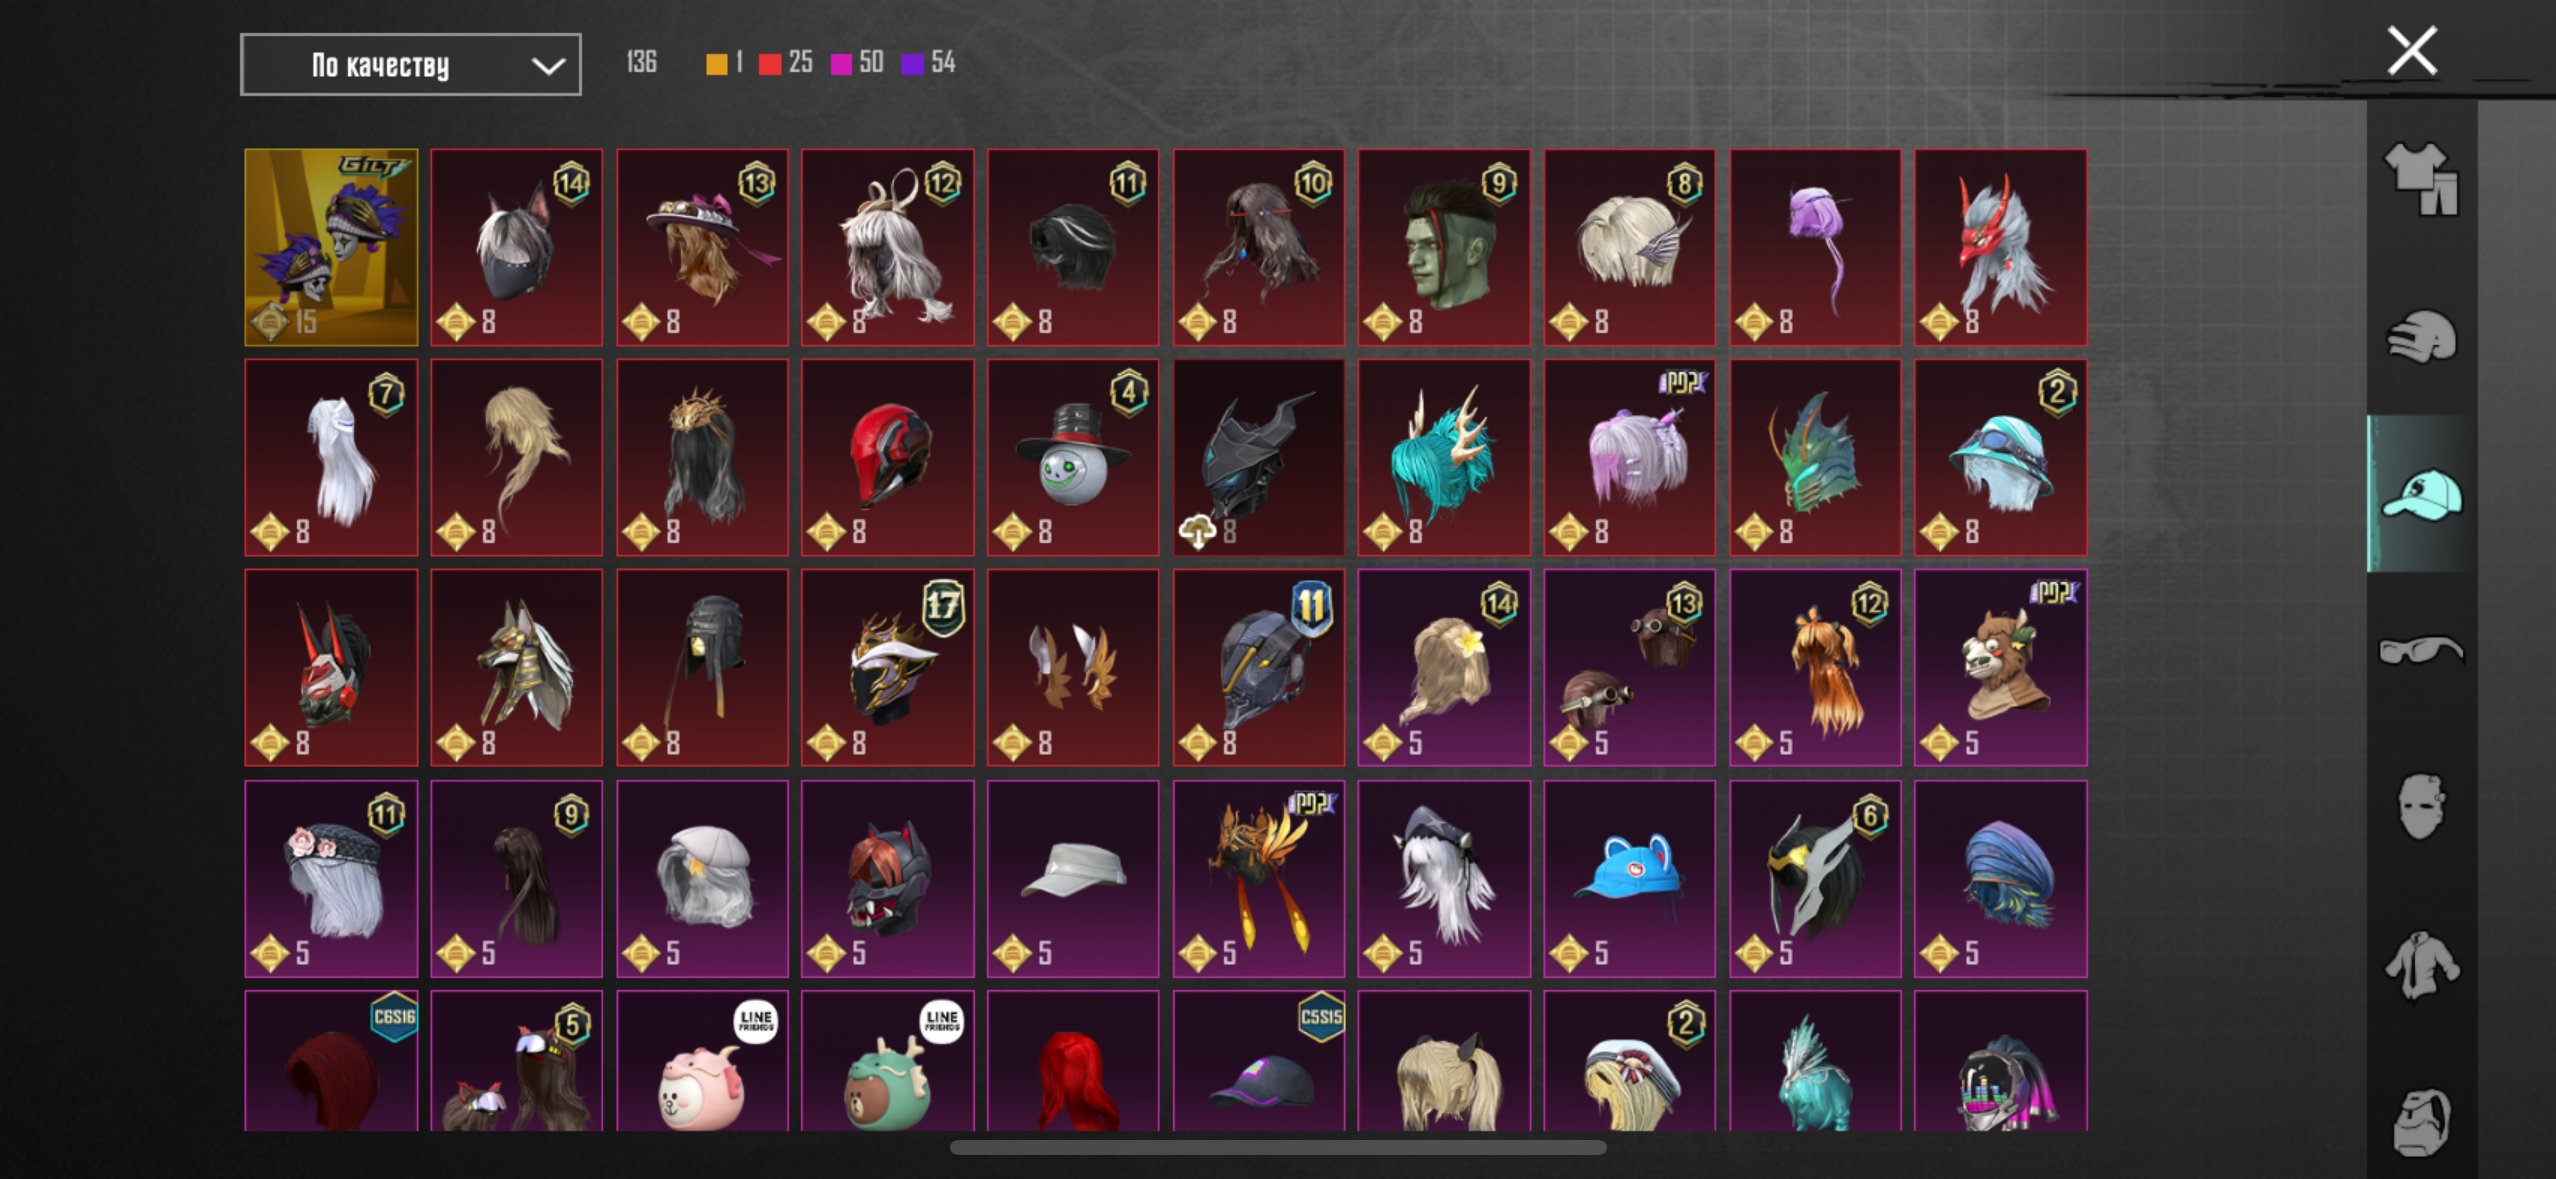Filter by the purple quality swatch
Viewport: 2556px width, 1179px height.
[912, 64]
